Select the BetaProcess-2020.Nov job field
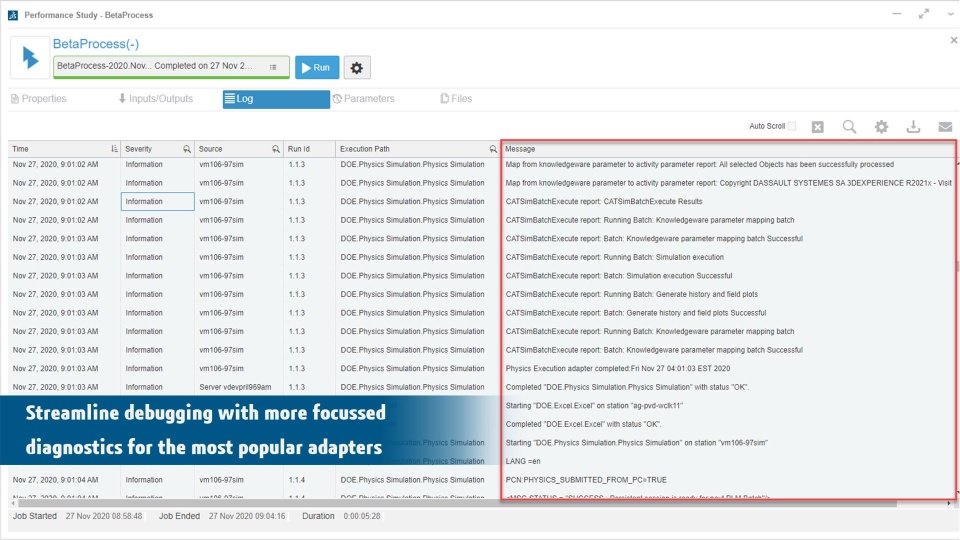 click(x=171, y=66)
